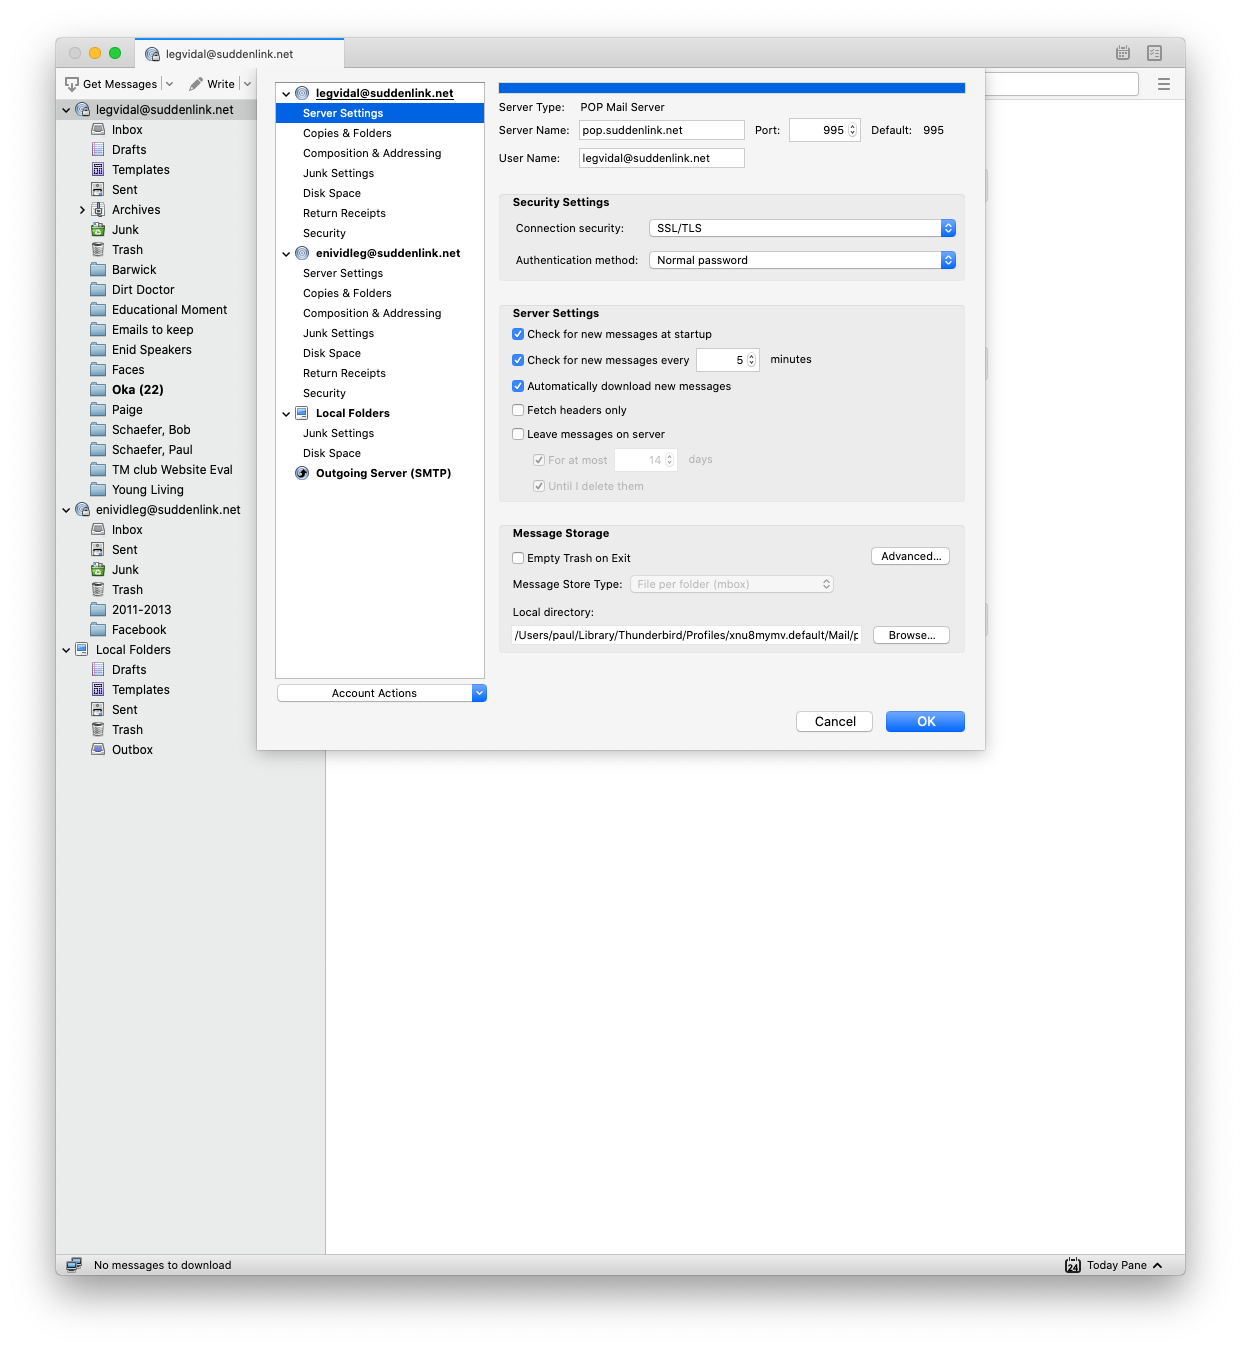This screenshot has height=1349, width=1241.
Task: Select Composition & Addressing under legvidal
Action: click(x=372, y=153)
